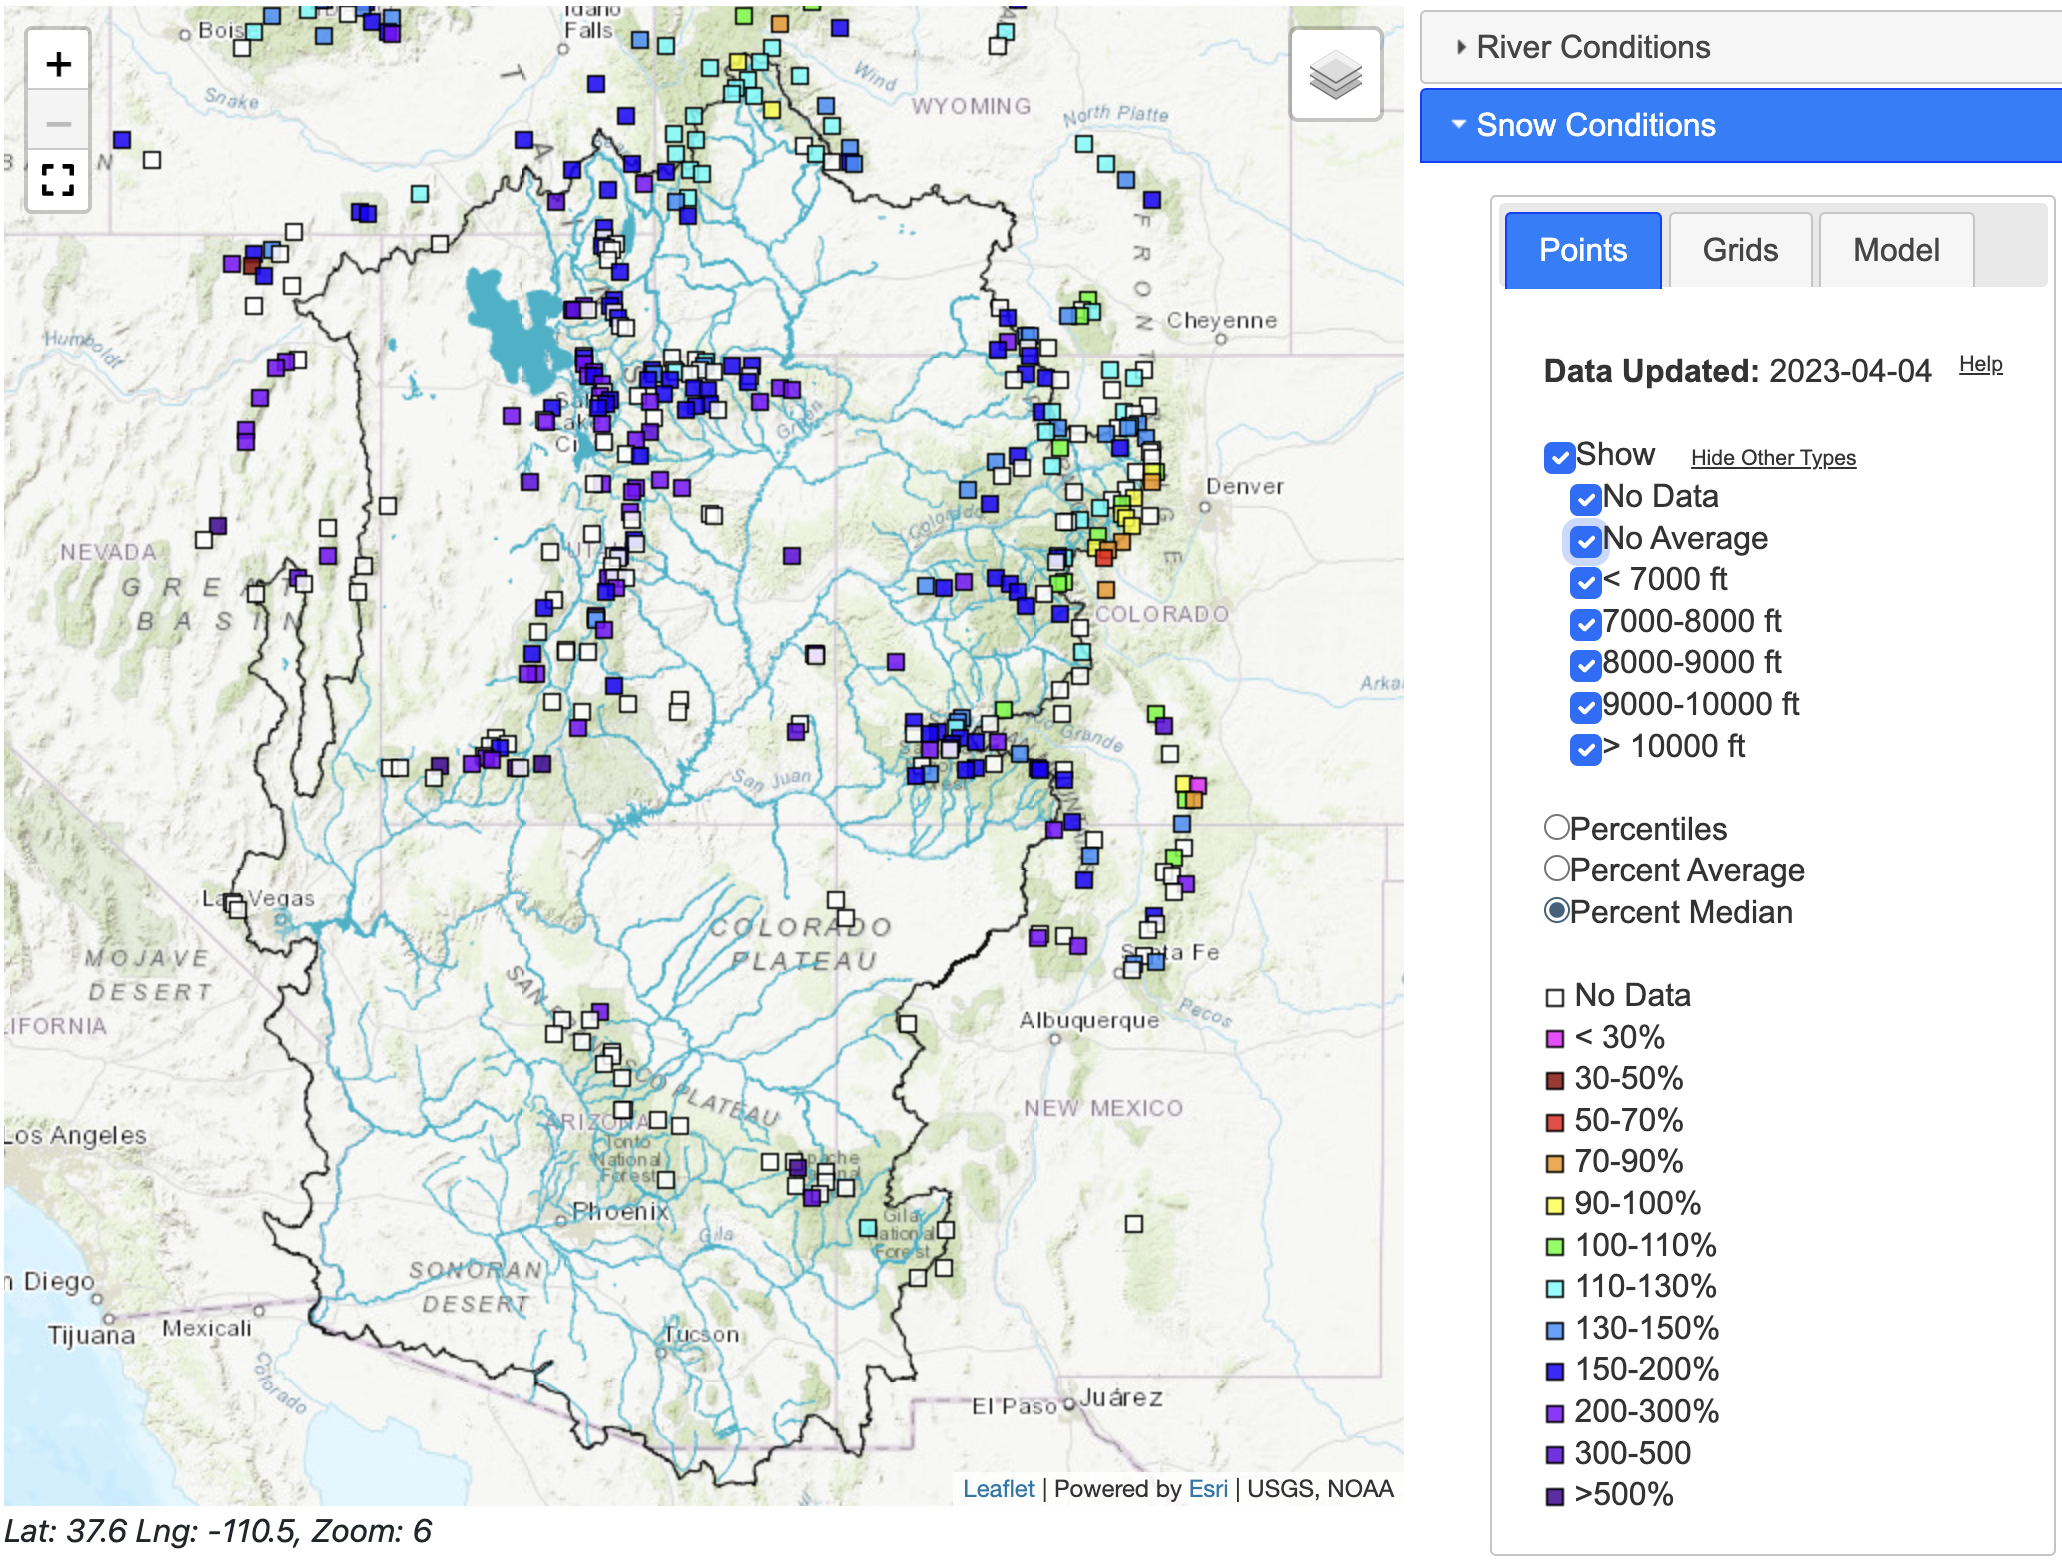Uncheck the > 10000 ft elevation filter
The width and height of the screenshot is (2062, 1560).
[x=1586, y=748]
